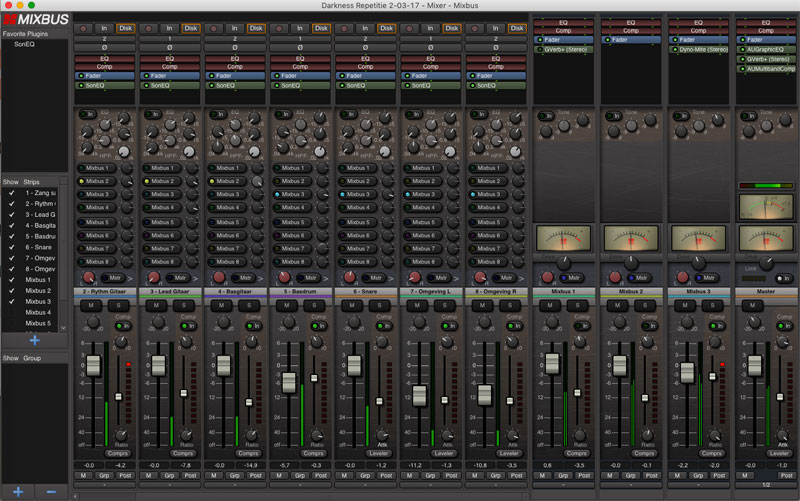Viewport: 800px width, 501px height.
Task: Toggle the Limit In switch on Master
Action: [x=784, y=278]
